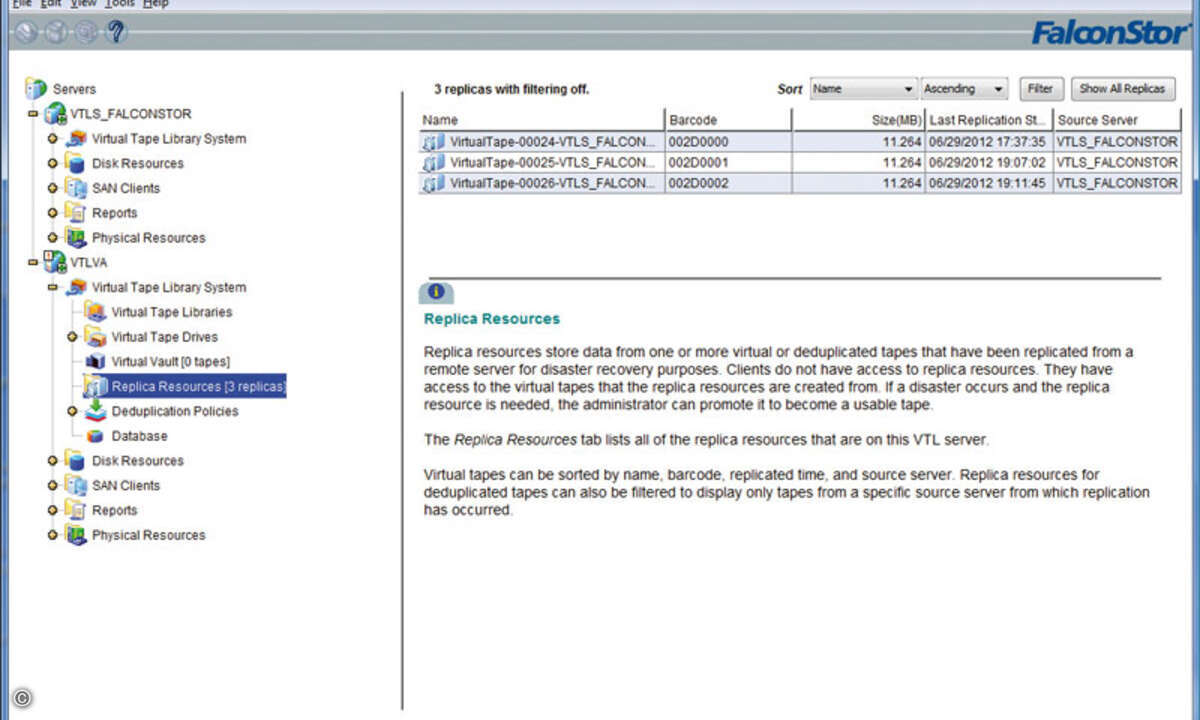Open the Help question mark toolbar icon

tap(115, 32)
